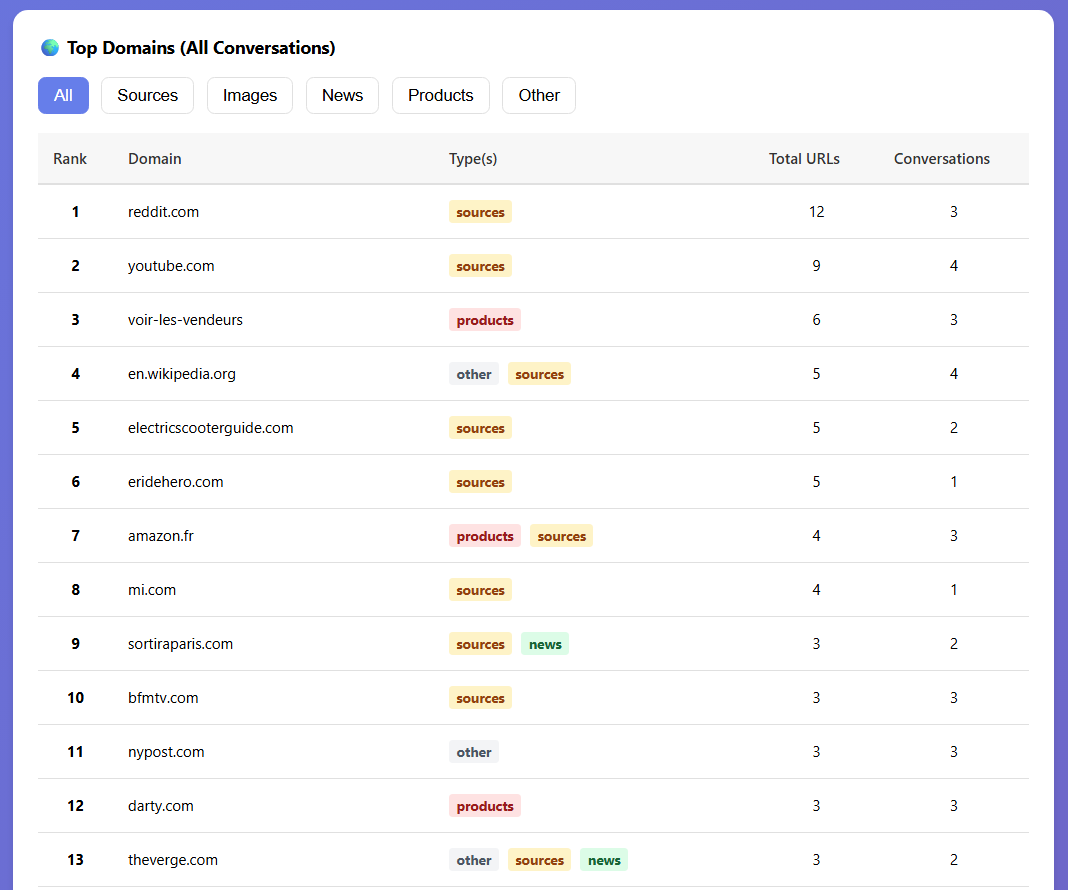Click the Total URLs column header
This screenshot has width=1068, height=890.
804,159
